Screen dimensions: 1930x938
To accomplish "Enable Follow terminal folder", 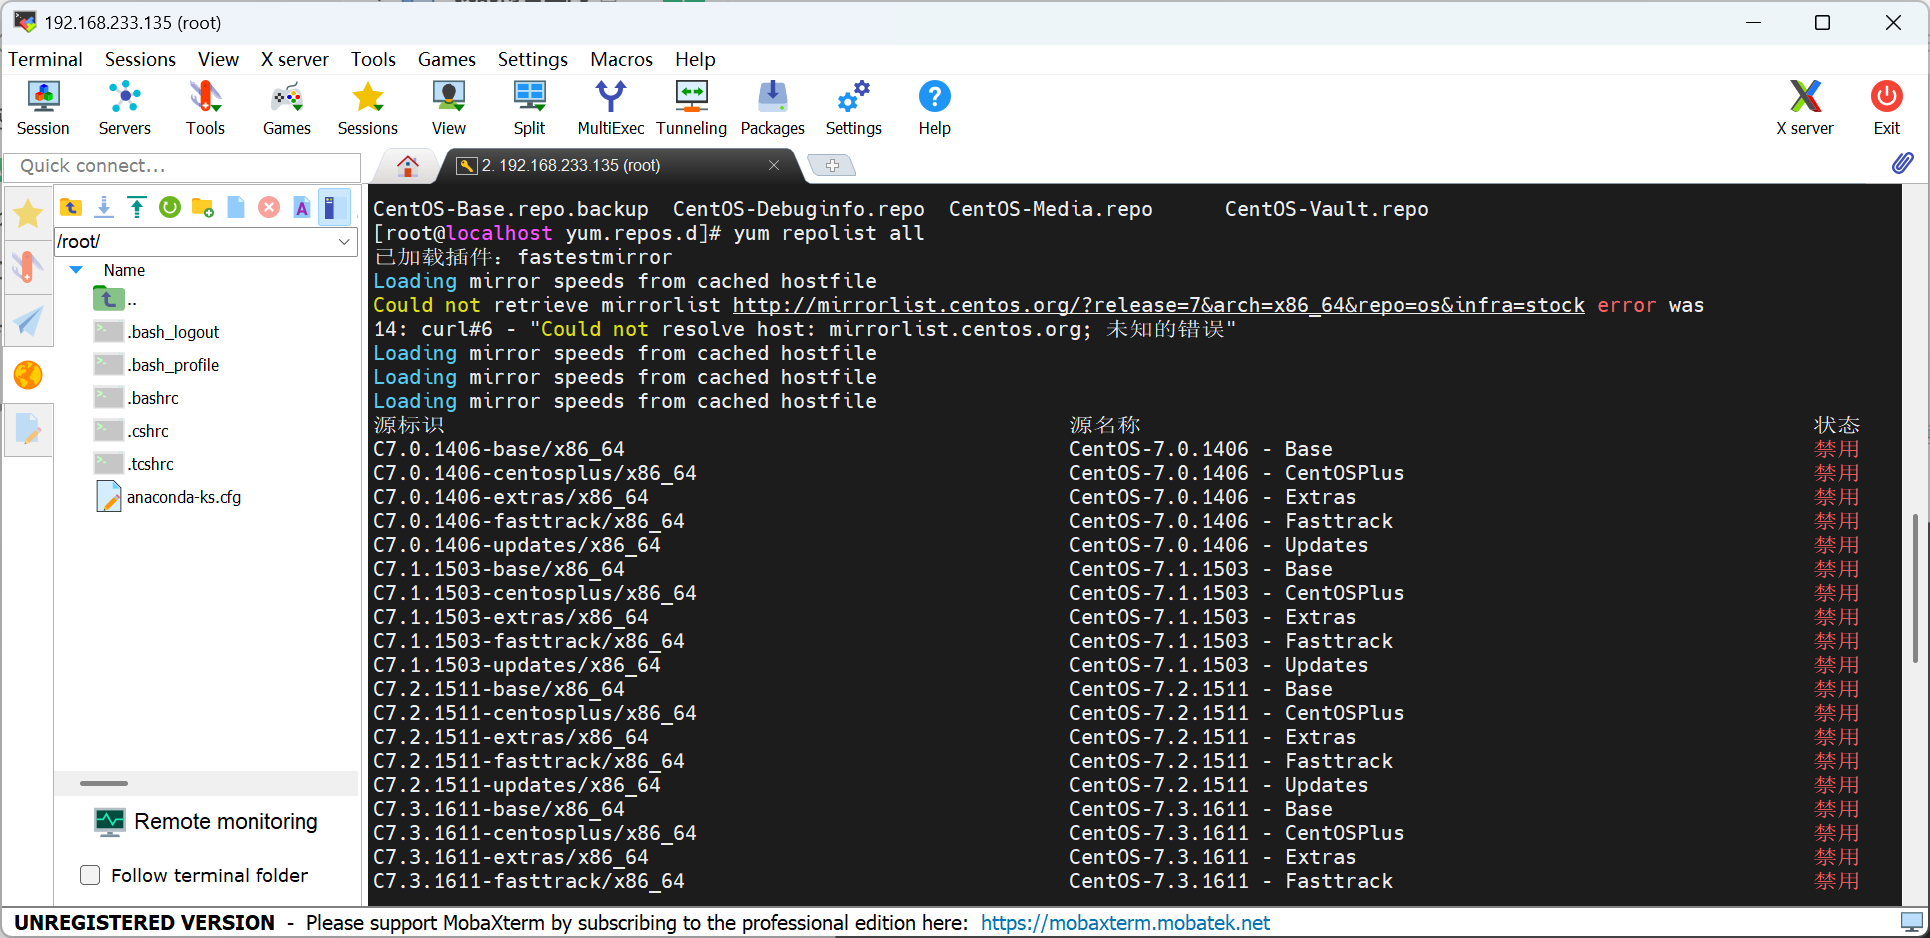I will coord(90,875).
